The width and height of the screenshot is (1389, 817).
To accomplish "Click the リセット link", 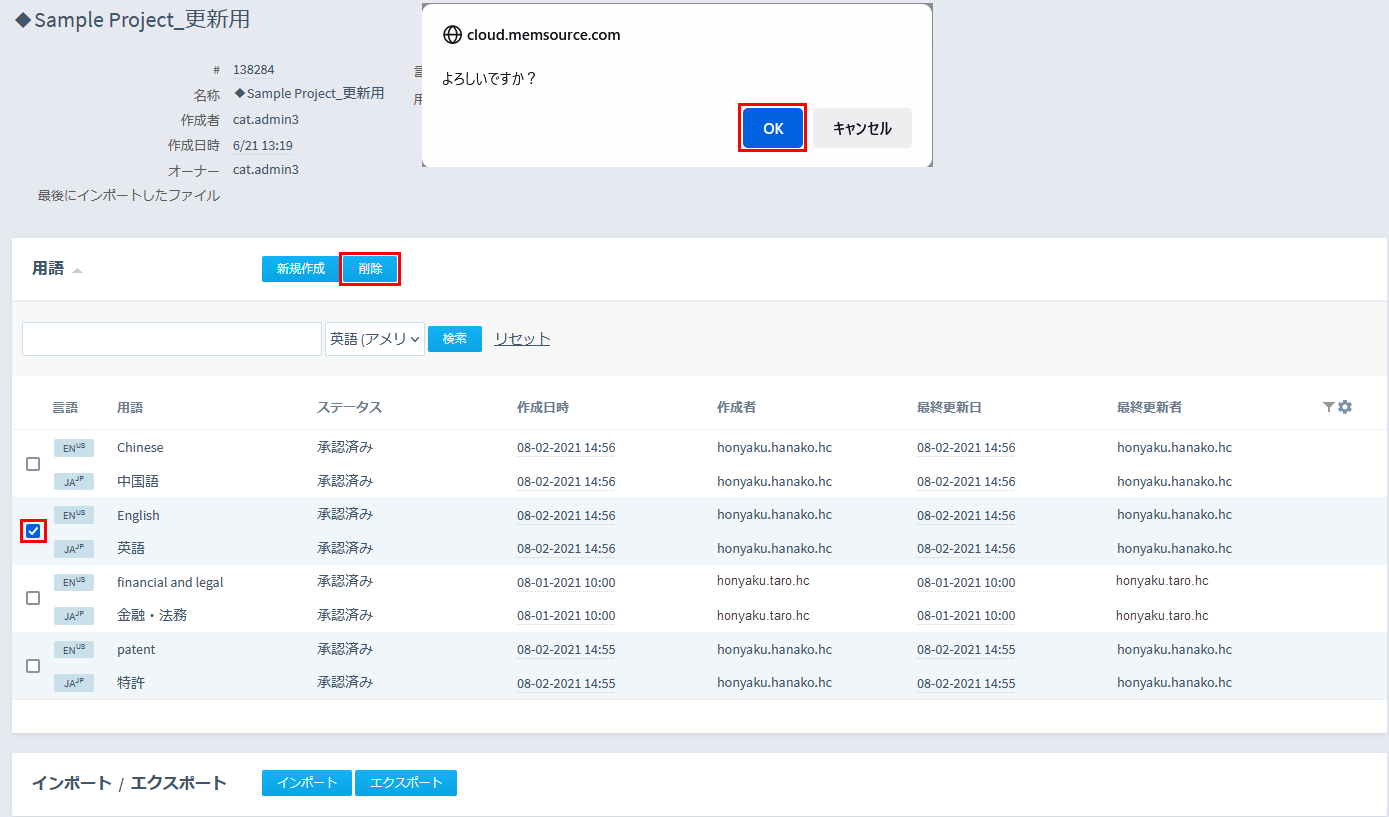I will (x=522, y=339).
